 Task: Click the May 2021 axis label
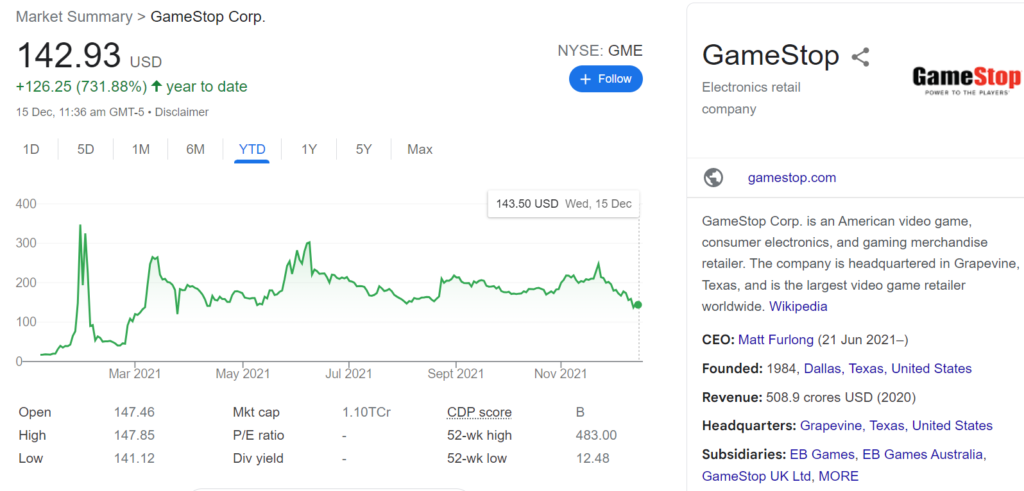pos(242,374)
